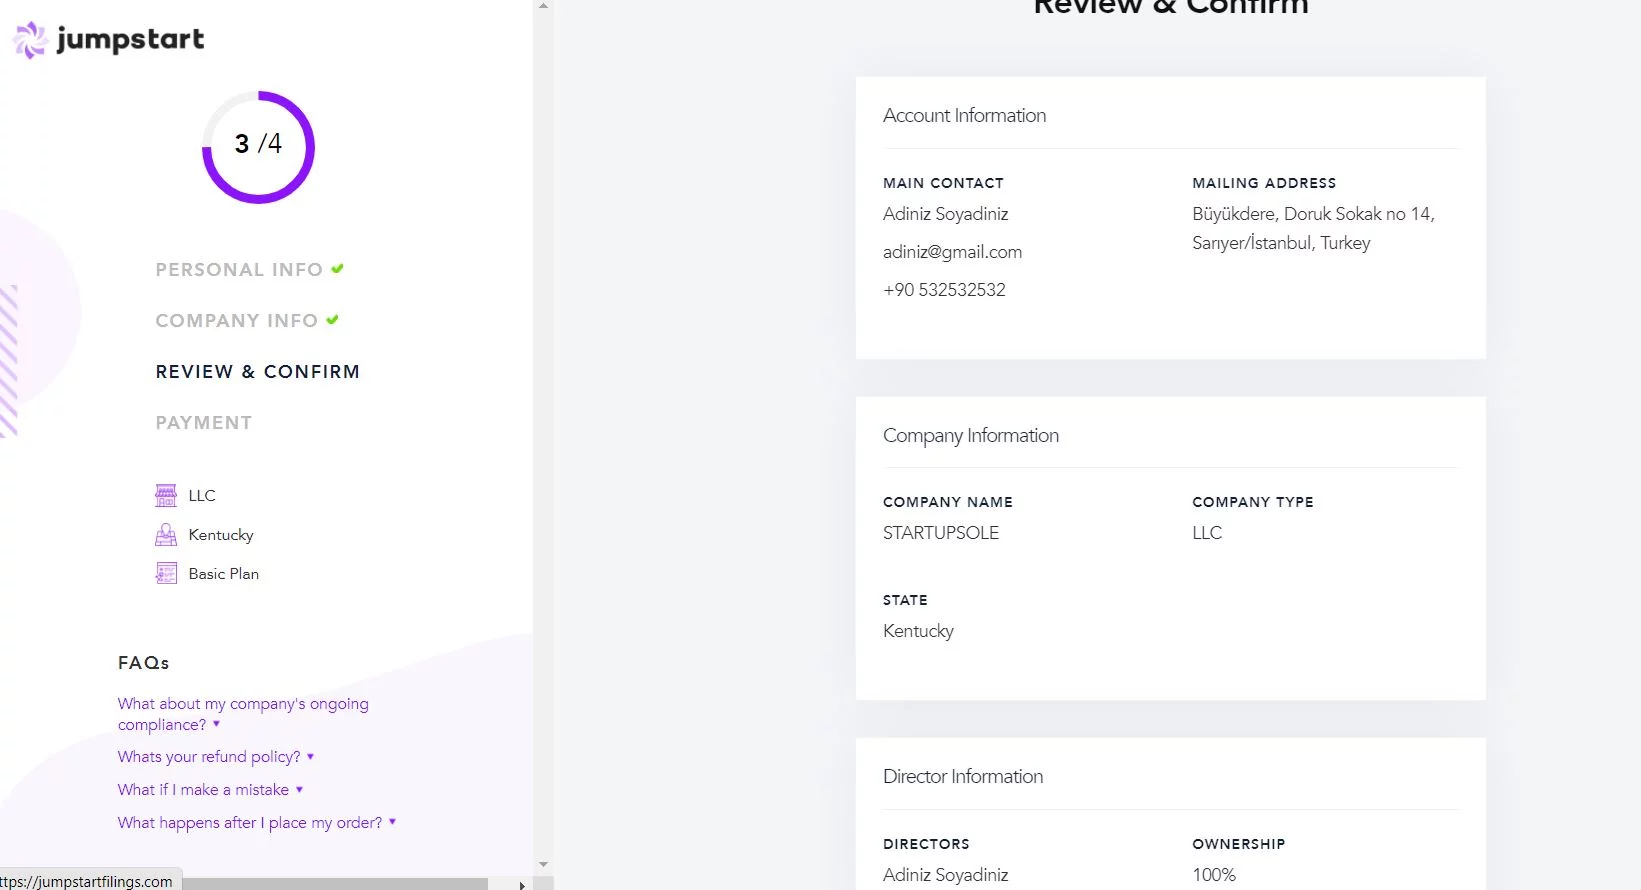Screen dimensions: 1641x890
Task: Click the Kentucky state icon
Action: (x=166, y=535)
